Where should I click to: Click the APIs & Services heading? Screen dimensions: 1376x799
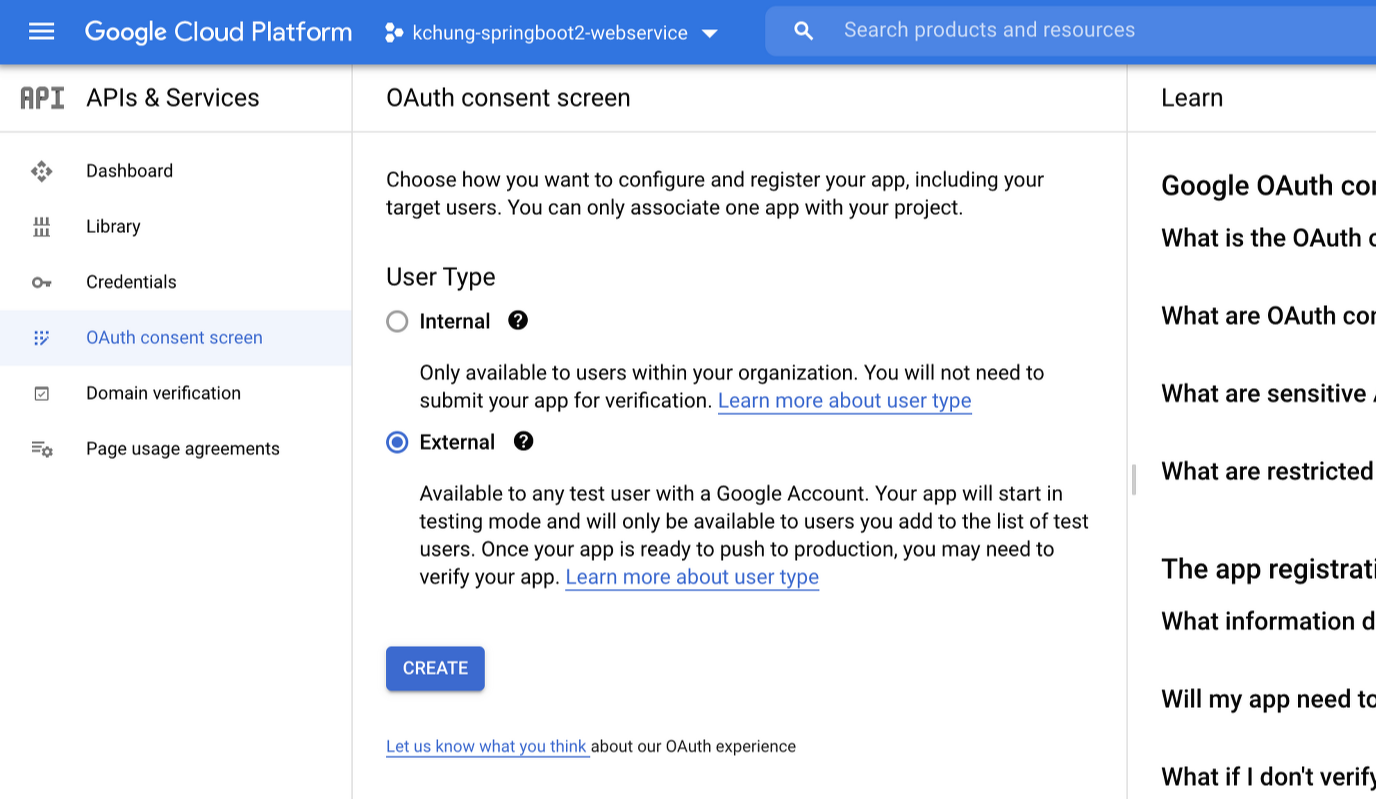coord(173,98)
